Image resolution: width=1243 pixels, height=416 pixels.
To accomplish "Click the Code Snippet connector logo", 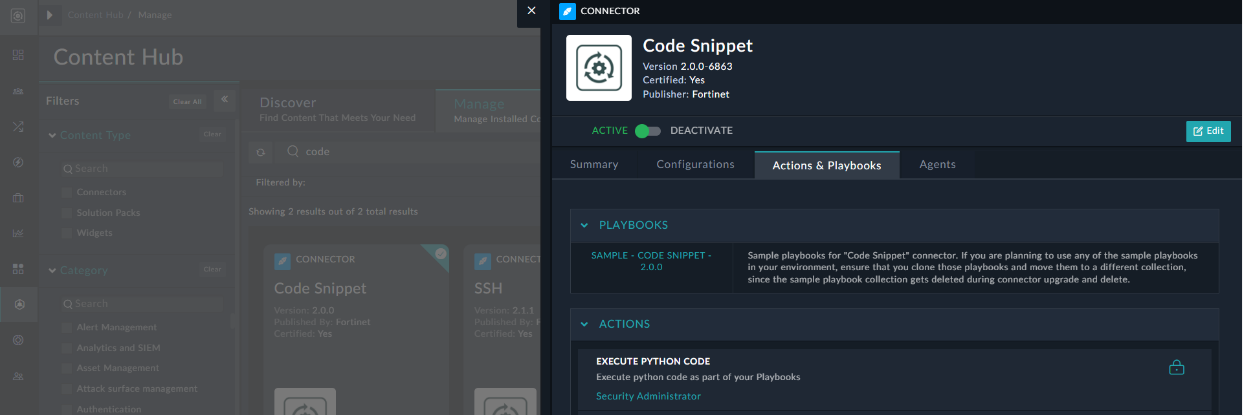I will click(x=599, y=68).
